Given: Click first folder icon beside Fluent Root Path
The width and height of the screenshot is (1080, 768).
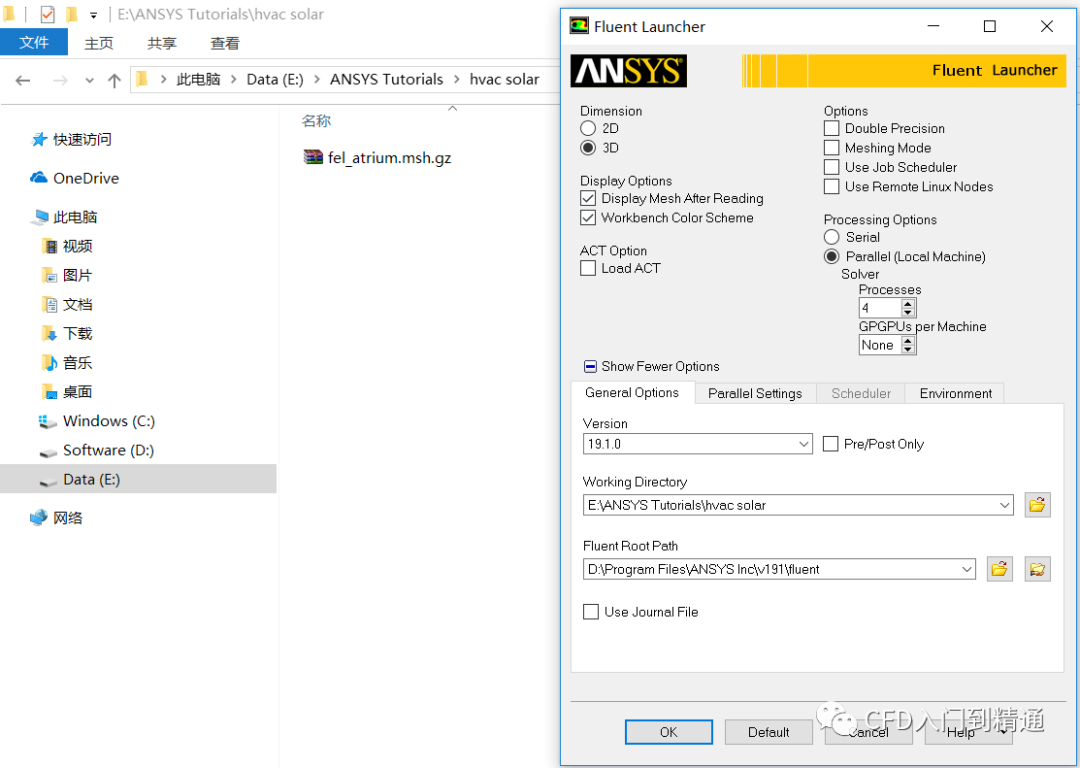Looking at the screenshot, I should point(999,569).
